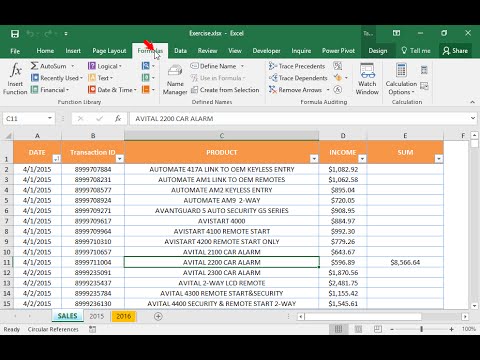Click the Error Checking icon
Screen dimensions: 480x360
pyautogui.click(x=338, y=78)
